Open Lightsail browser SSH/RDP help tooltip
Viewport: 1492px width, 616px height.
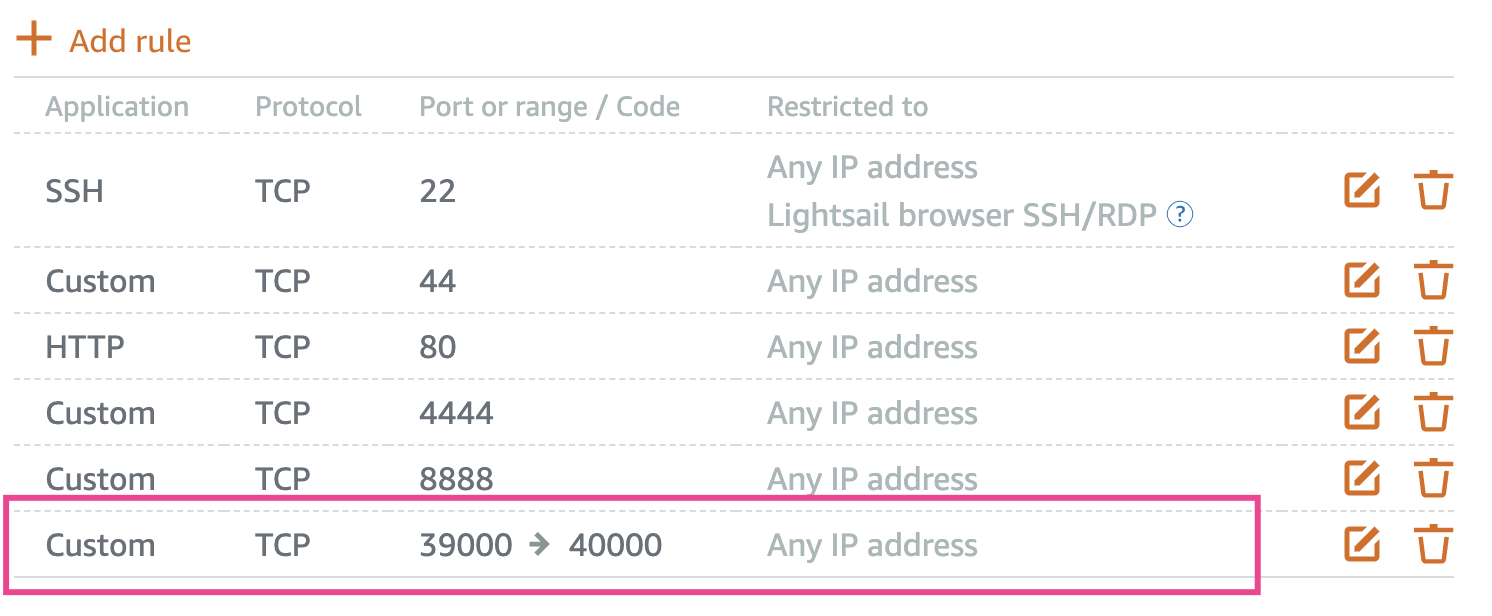(1180, 214)
